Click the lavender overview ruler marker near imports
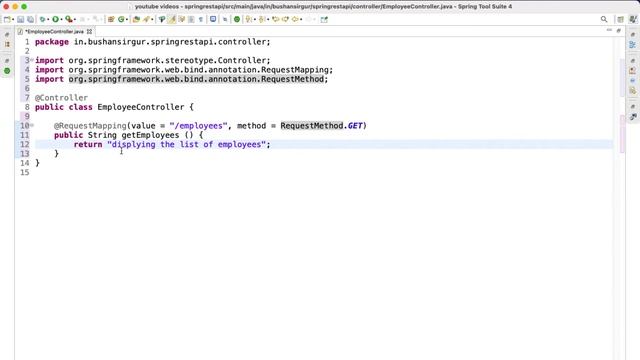Viewport: 640px width, 360px height. pos(622,78)
